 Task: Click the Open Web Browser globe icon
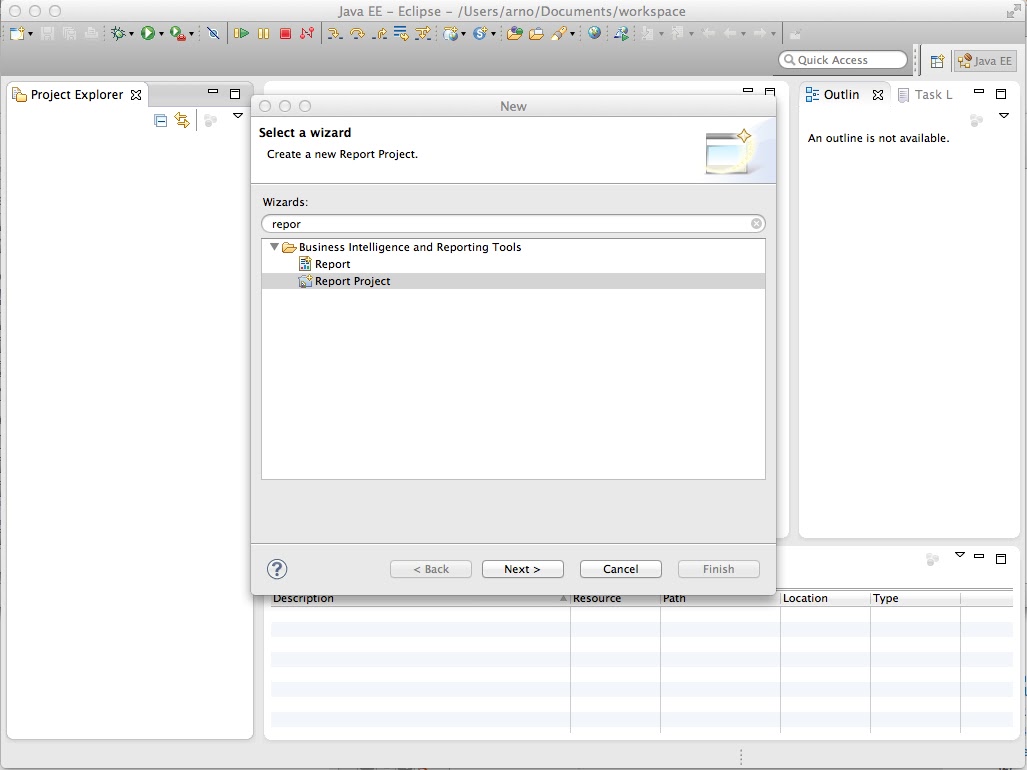(x=594, y=33)
